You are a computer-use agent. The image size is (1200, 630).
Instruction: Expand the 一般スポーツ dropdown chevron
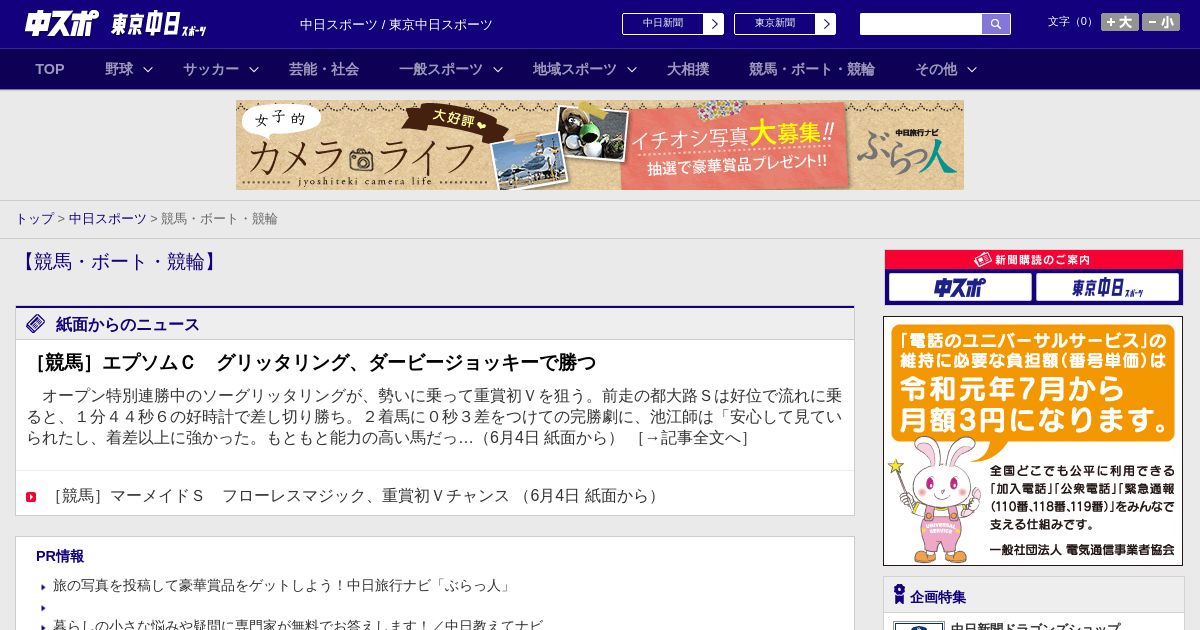[x=498, y=69]
